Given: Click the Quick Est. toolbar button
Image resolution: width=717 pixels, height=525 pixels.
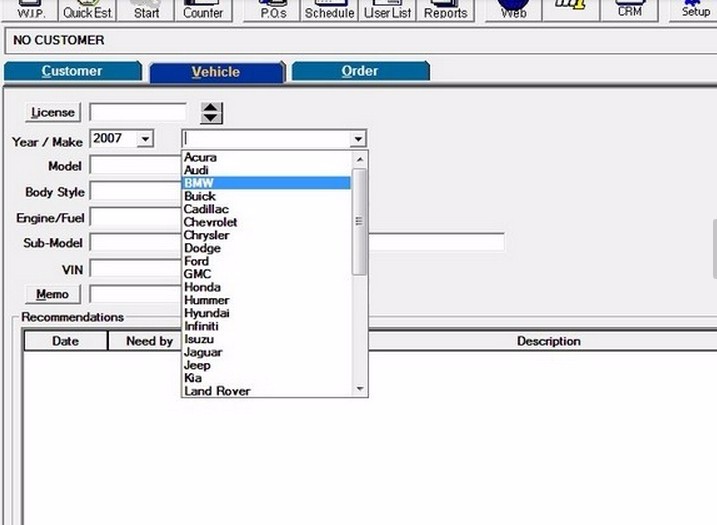Looking at the screenshot, I should tap(88, 10).
